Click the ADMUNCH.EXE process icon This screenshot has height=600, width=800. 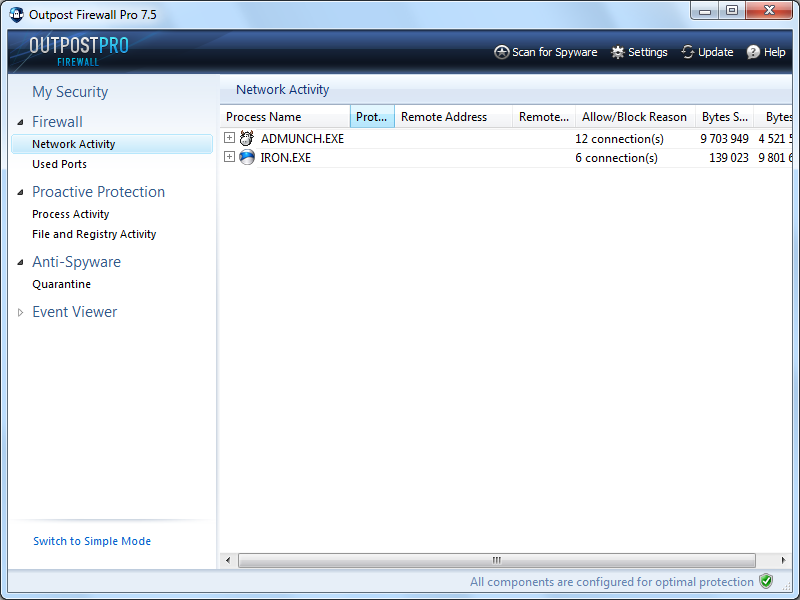pyautogui.click(x=247, y=139)
